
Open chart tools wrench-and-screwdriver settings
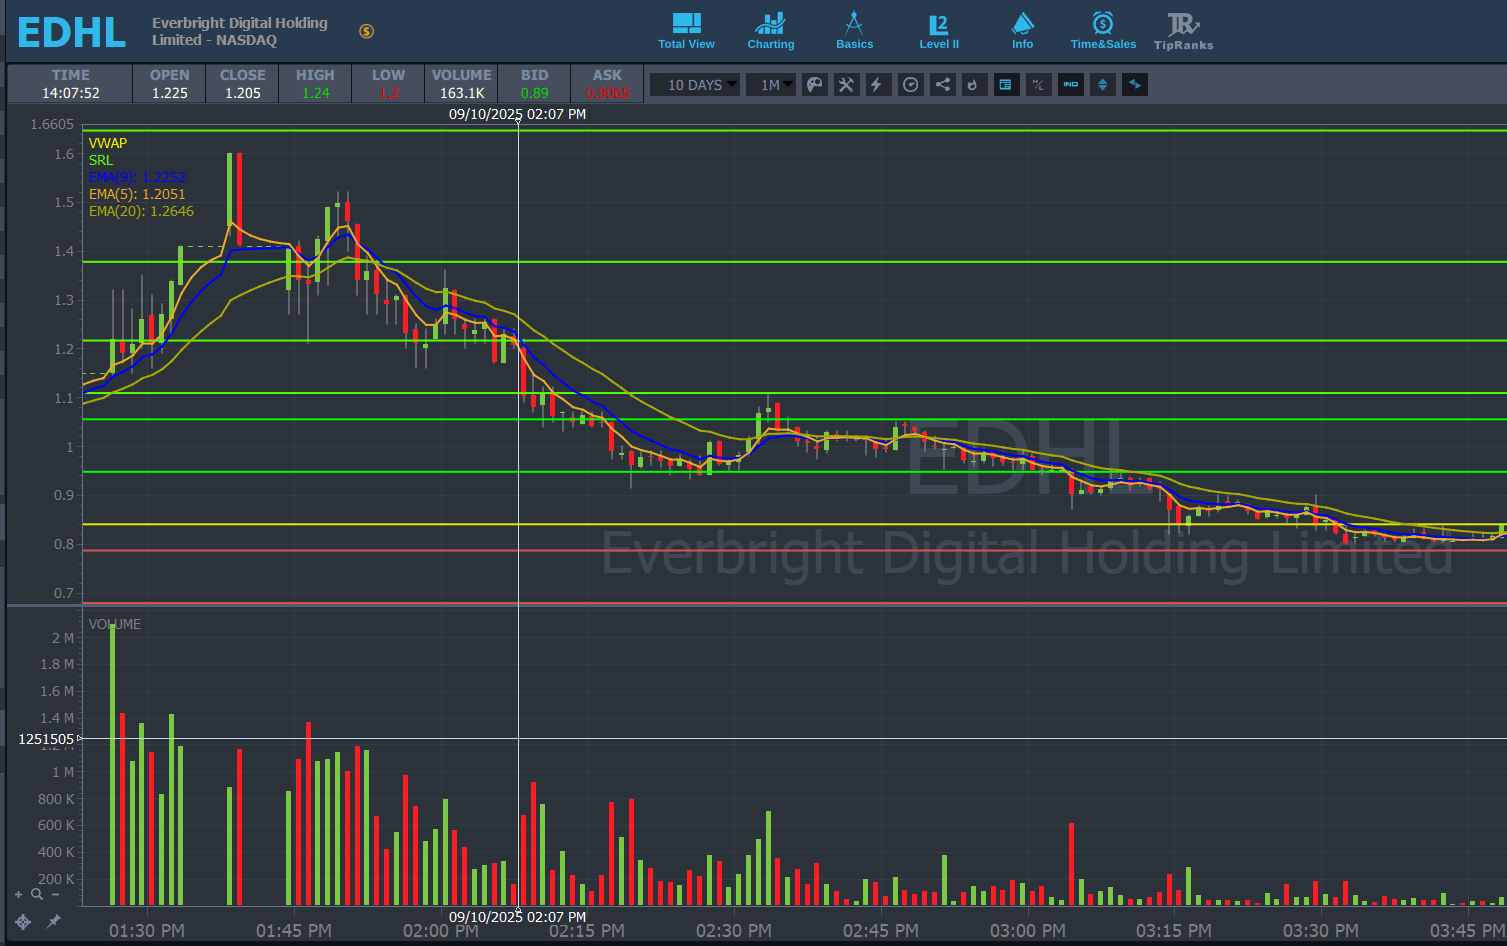(x=846, y=85)
